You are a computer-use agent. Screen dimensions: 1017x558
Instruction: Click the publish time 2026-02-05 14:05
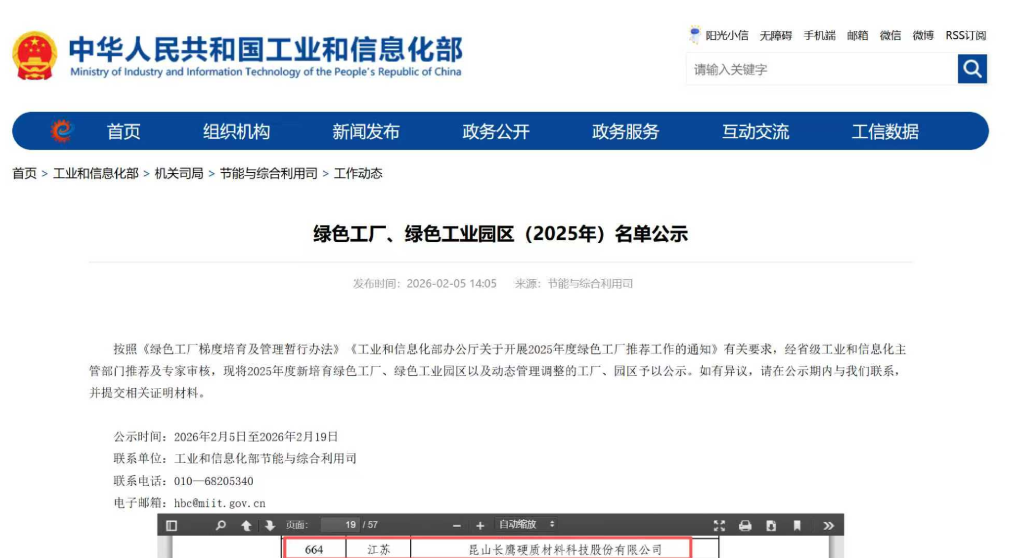(x=451, y=284)
